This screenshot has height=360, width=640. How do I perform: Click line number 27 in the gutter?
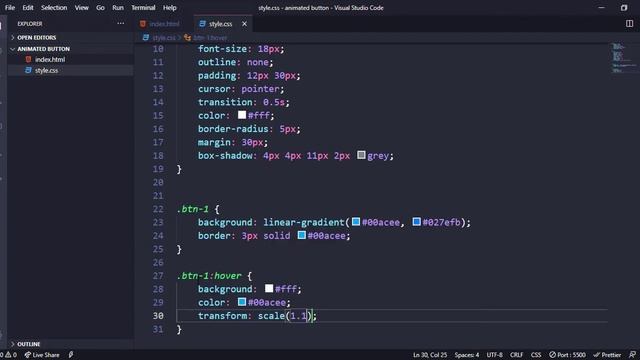tap(158, 276)
